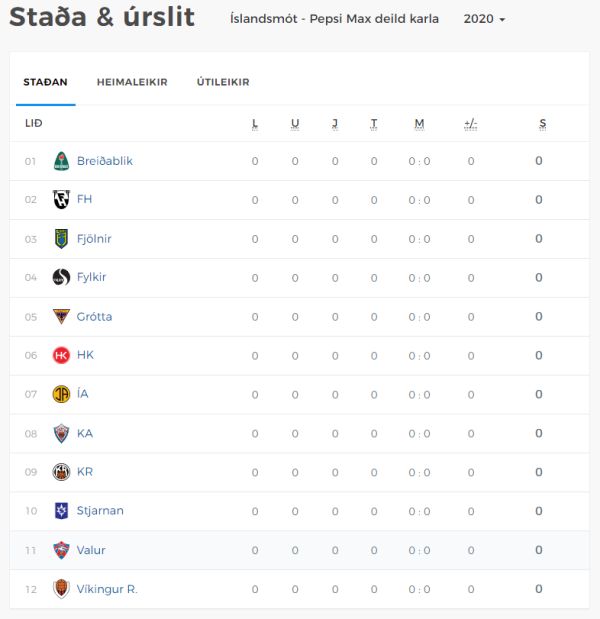
Task: Click the Fylkir club logo
Action: [61, 277]
